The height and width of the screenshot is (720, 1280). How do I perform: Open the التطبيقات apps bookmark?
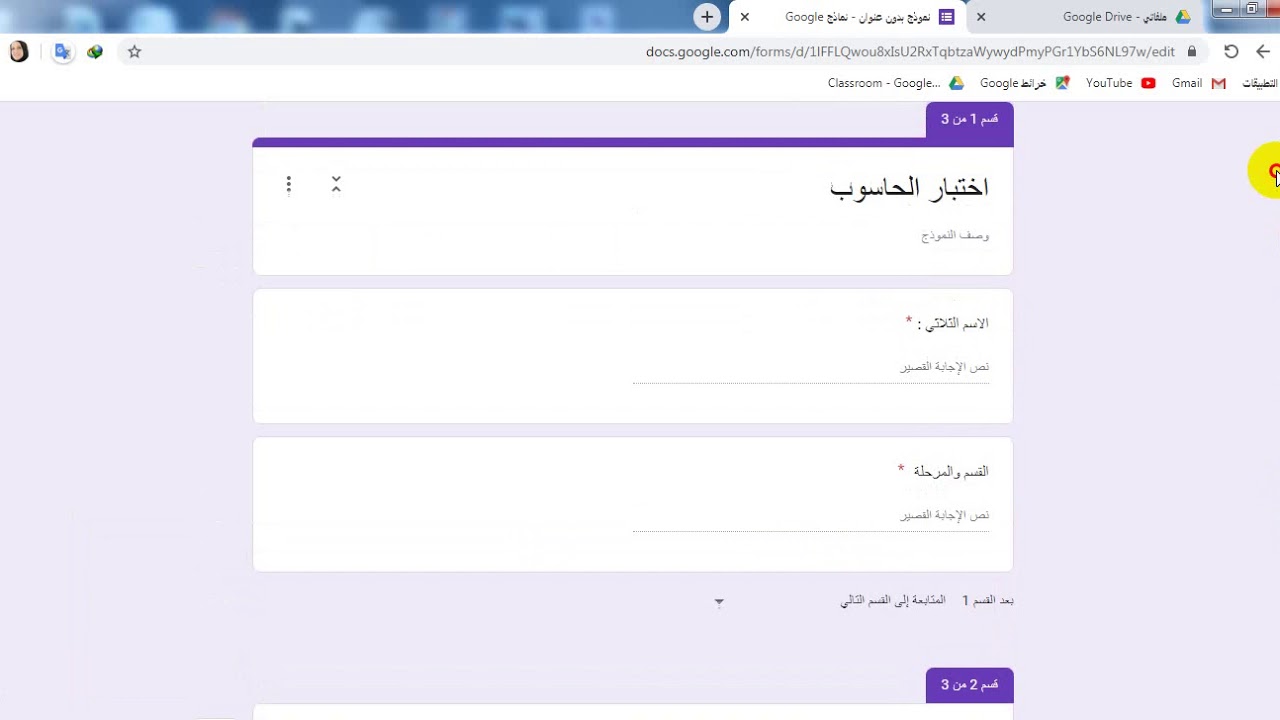1259,83
